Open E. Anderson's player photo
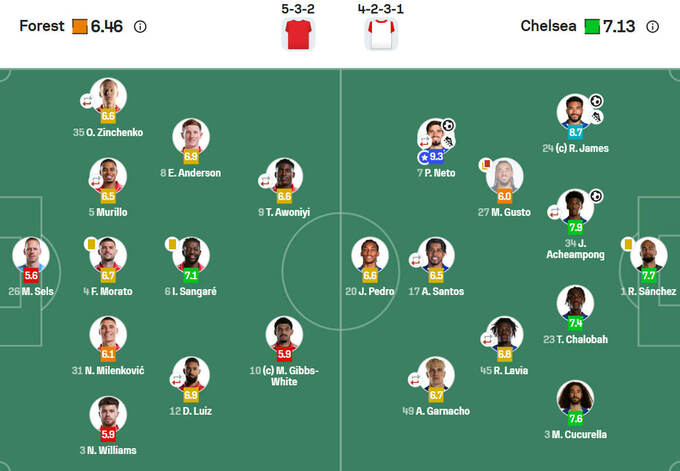This screenshot has height=471, width=680. coord(190,137)
